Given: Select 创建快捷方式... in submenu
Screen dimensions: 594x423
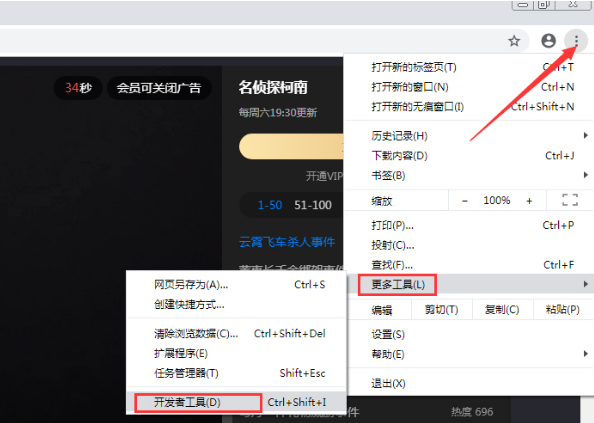Looking at the screenshot, I should (236, 304).
